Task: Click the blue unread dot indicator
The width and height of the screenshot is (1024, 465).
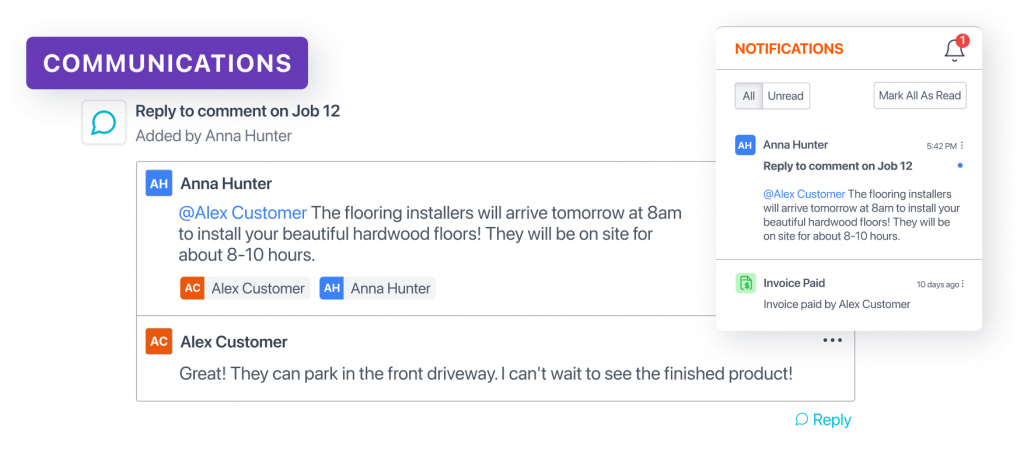Action: pyautogui.click(x=960, y=166)
